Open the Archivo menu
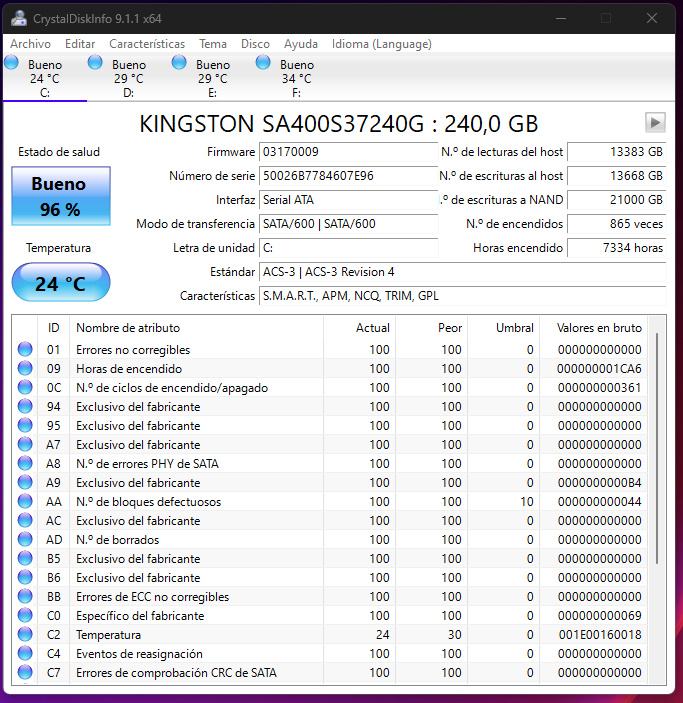683x703 pixels. click(x=30, y=44)
